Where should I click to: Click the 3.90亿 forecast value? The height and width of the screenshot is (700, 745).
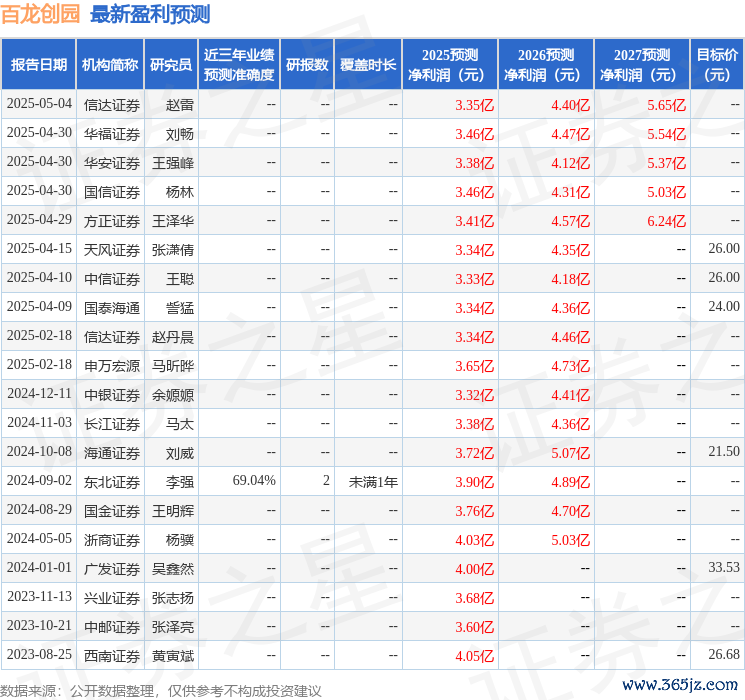click(474, 482)
